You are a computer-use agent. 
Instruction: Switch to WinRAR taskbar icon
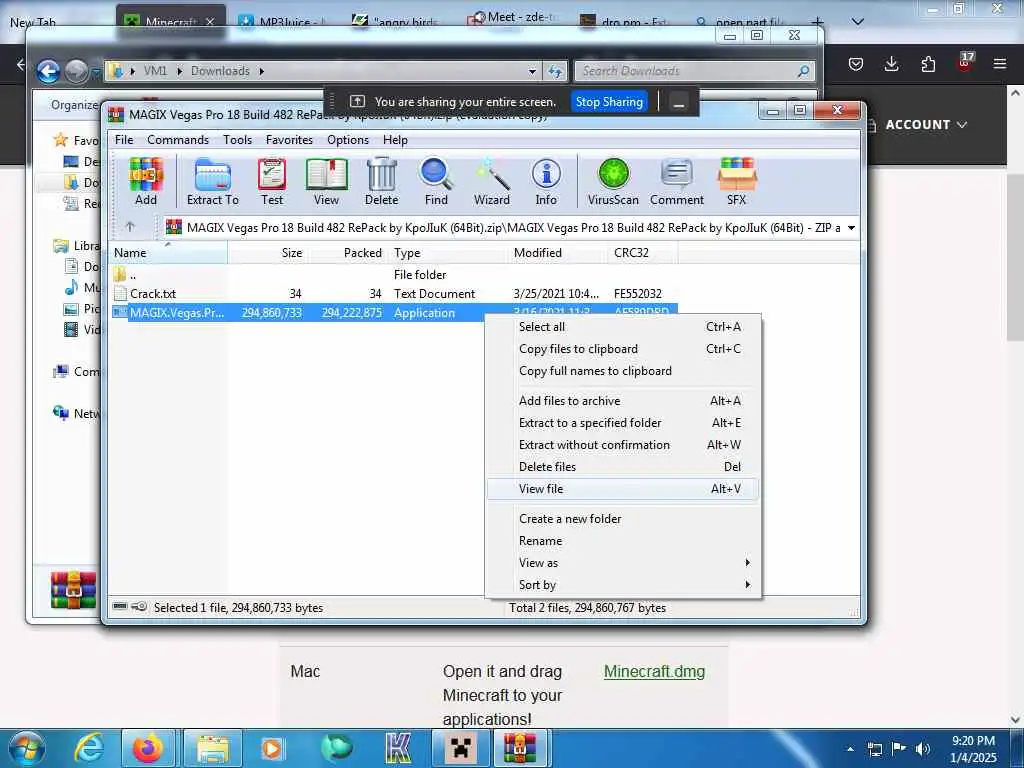519,748
